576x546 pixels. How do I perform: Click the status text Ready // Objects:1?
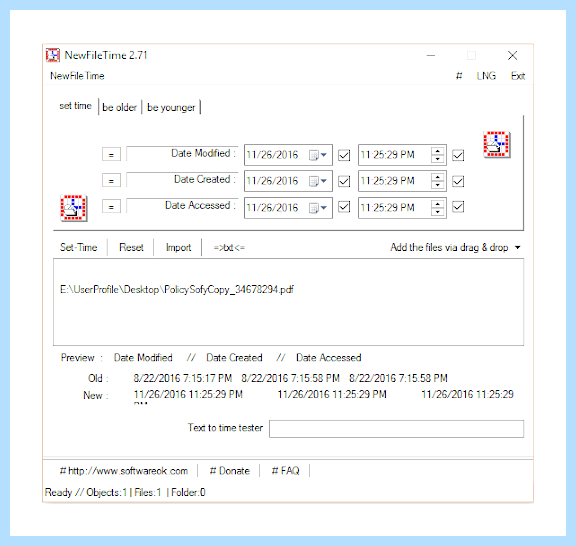click(86, 492)
